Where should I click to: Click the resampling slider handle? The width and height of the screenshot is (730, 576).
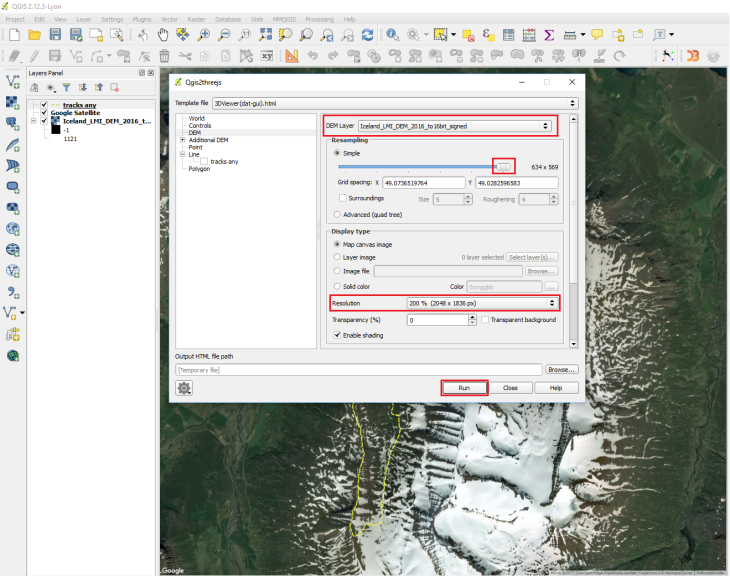point(505,167)
